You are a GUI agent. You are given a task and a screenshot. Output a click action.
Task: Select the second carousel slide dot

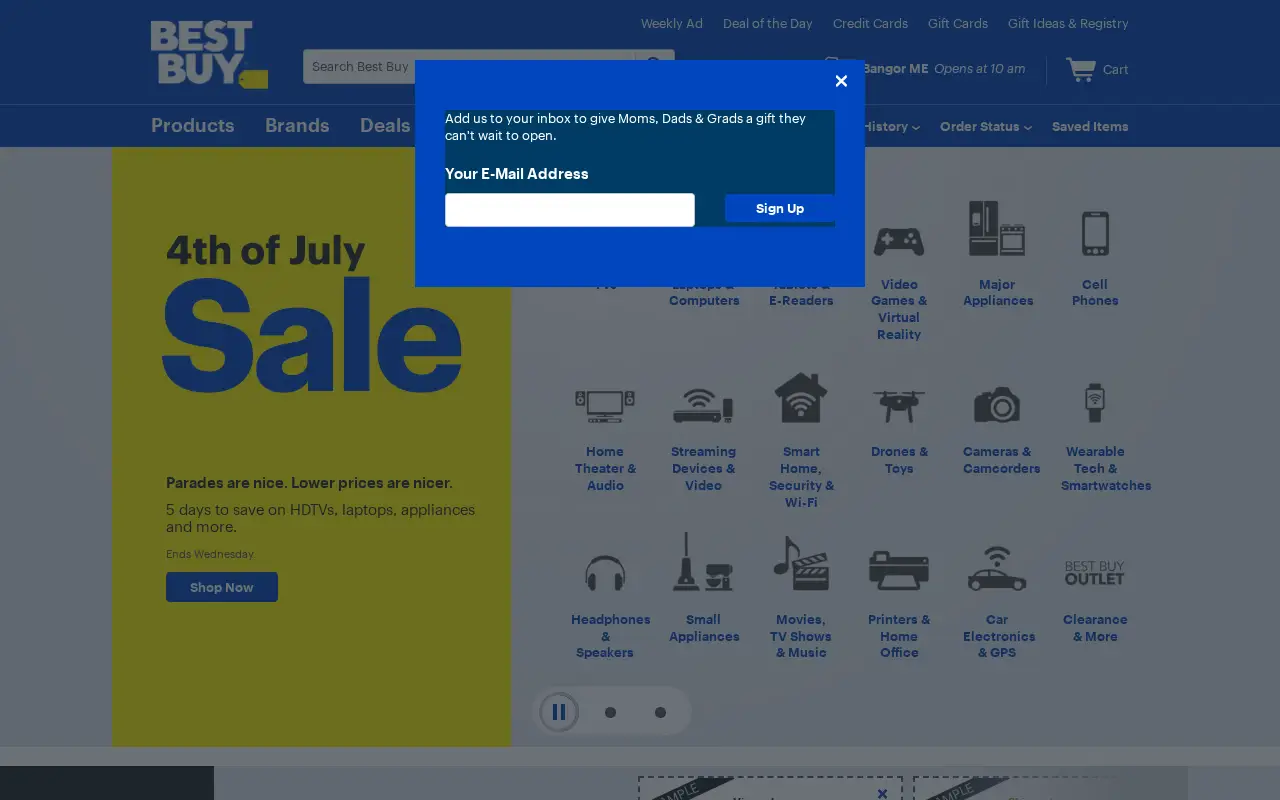[610, 712]
